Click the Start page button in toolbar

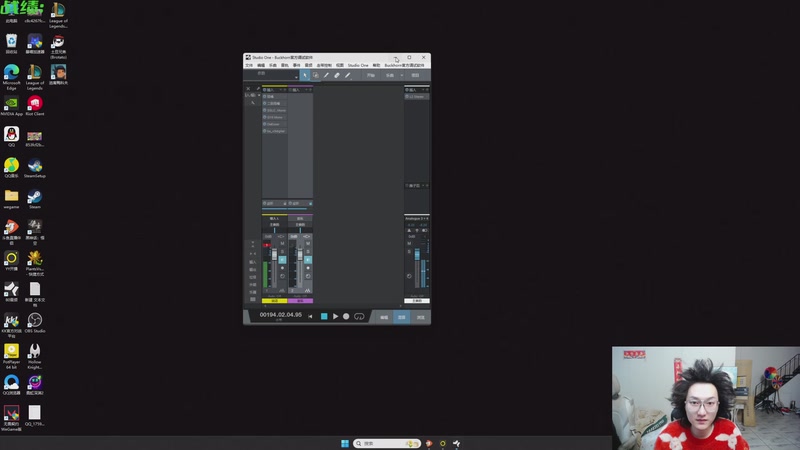(371, 76)
